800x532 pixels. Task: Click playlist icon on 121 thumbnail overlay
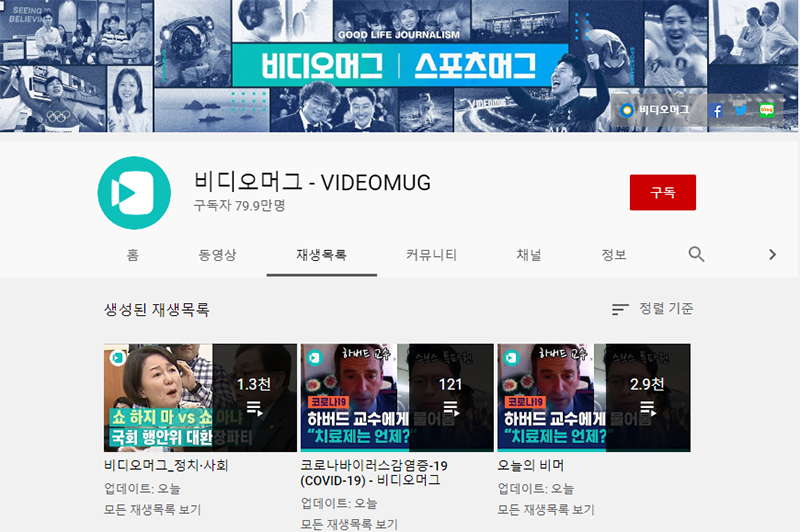pos(451,408)
